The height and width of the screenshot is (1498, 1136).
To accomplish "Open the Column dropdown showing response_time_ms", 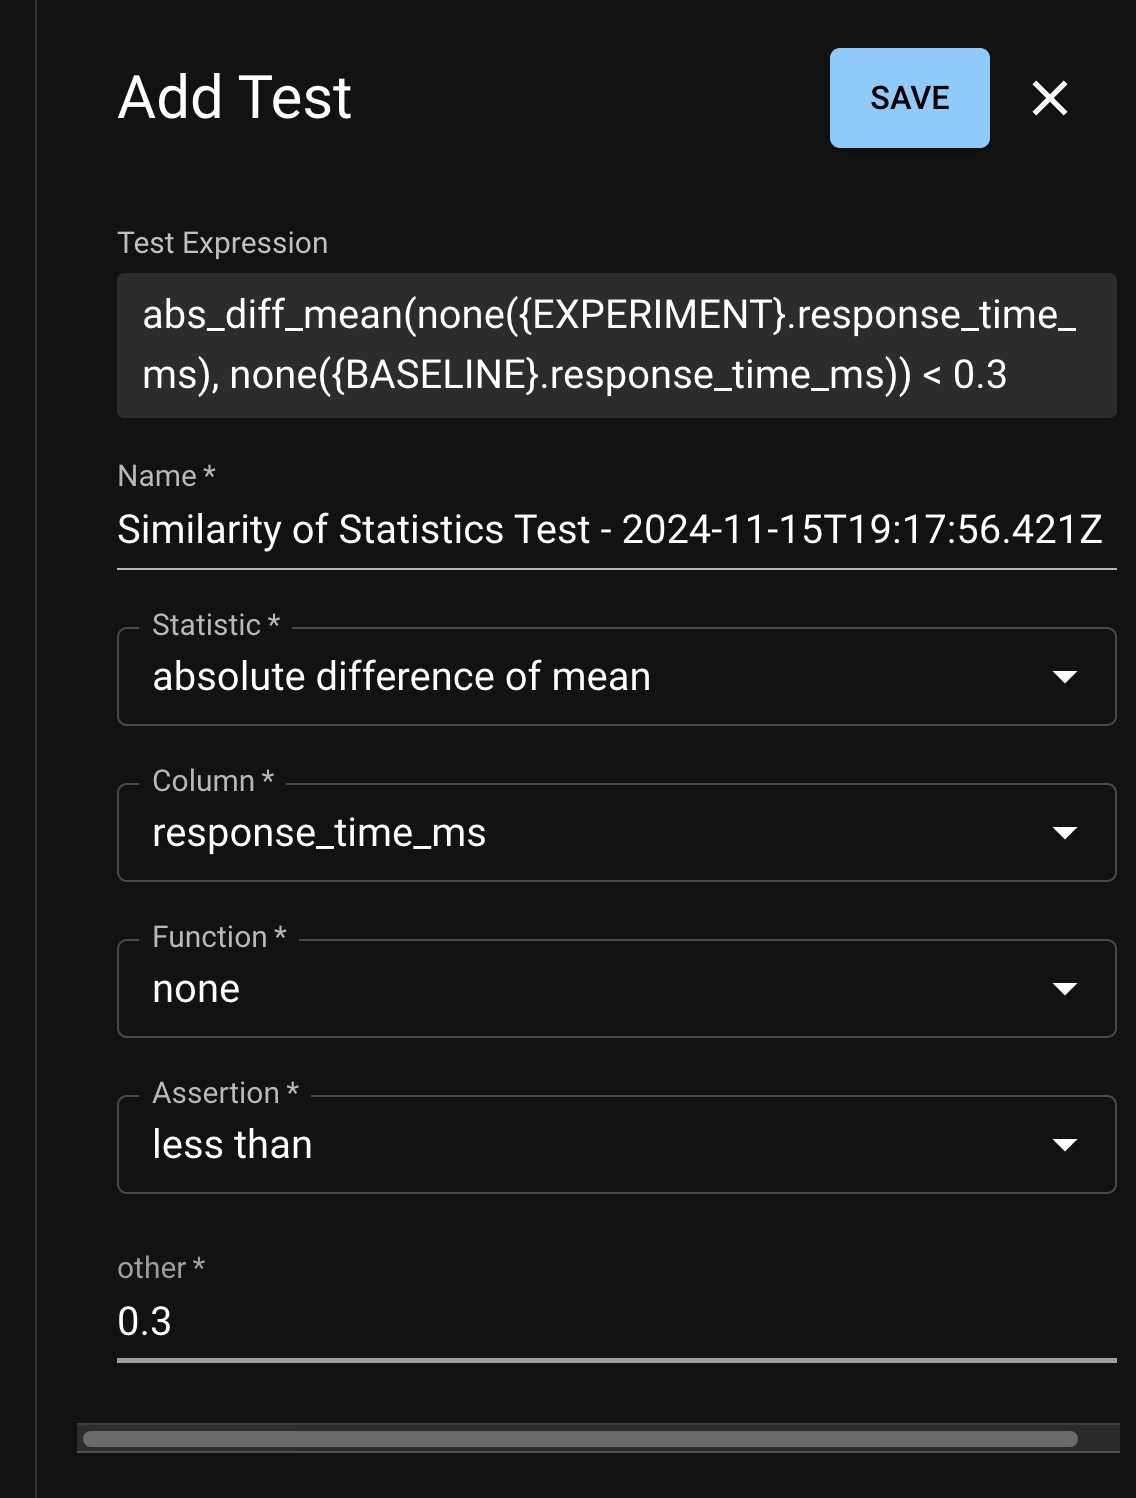I will pyautogui.click(x=600, y=833).
